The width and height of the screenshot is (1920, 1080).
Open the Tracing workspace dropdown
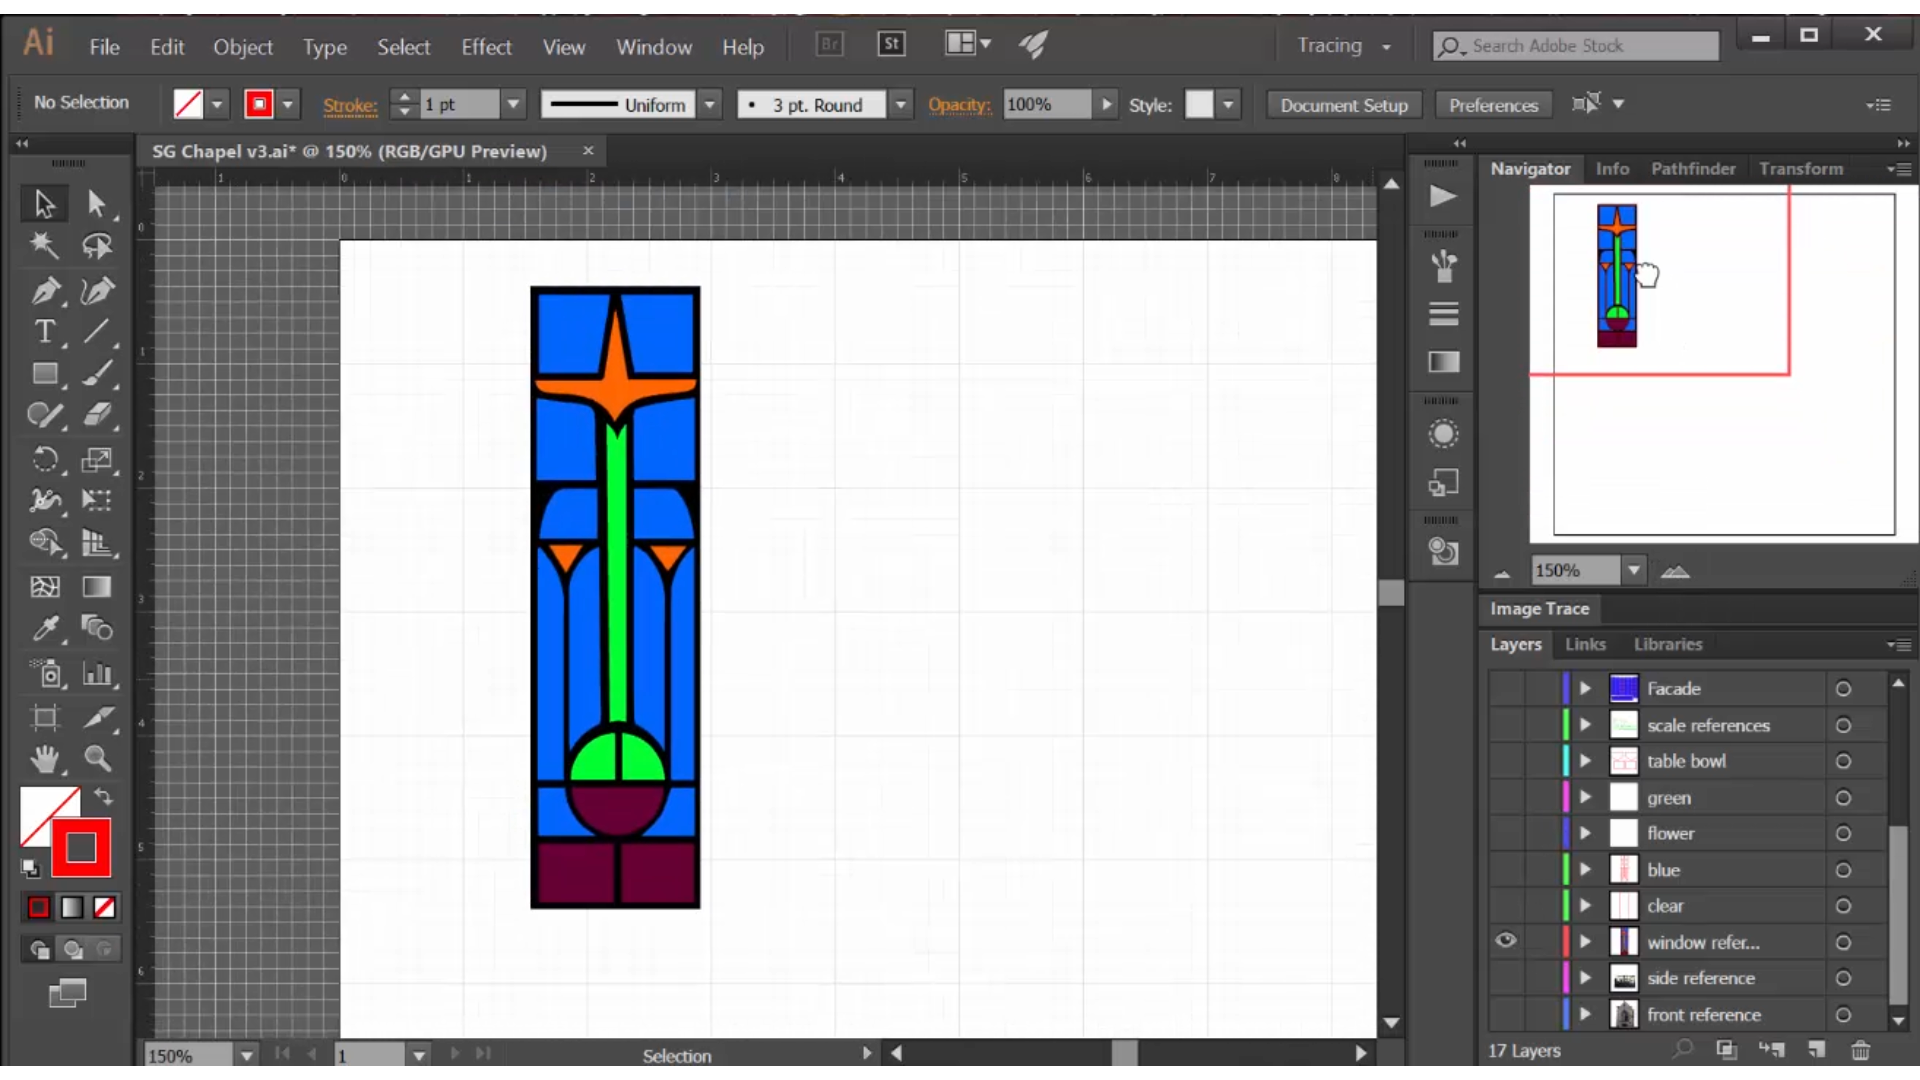click(1344, 46)
